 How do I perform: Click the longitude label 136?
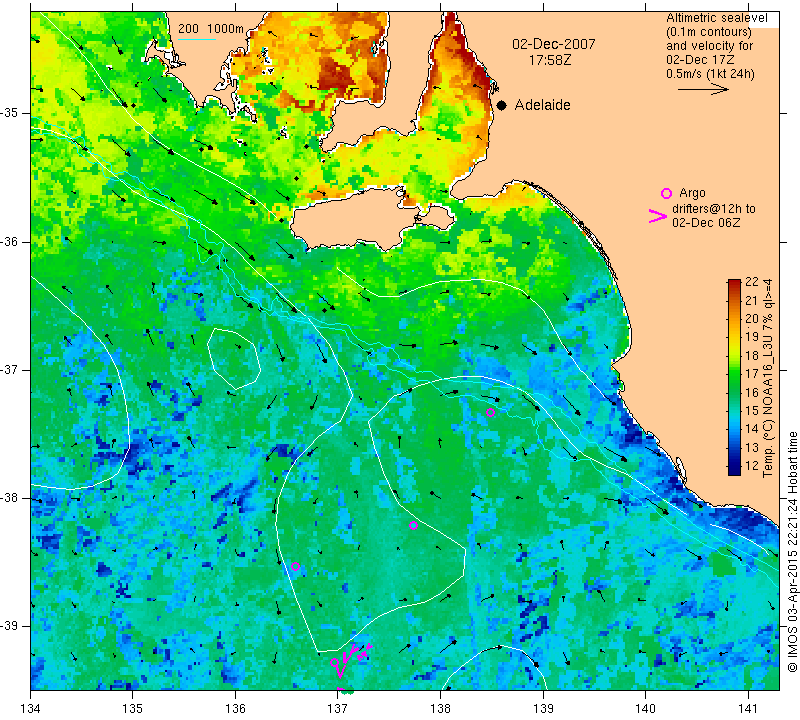235,708
